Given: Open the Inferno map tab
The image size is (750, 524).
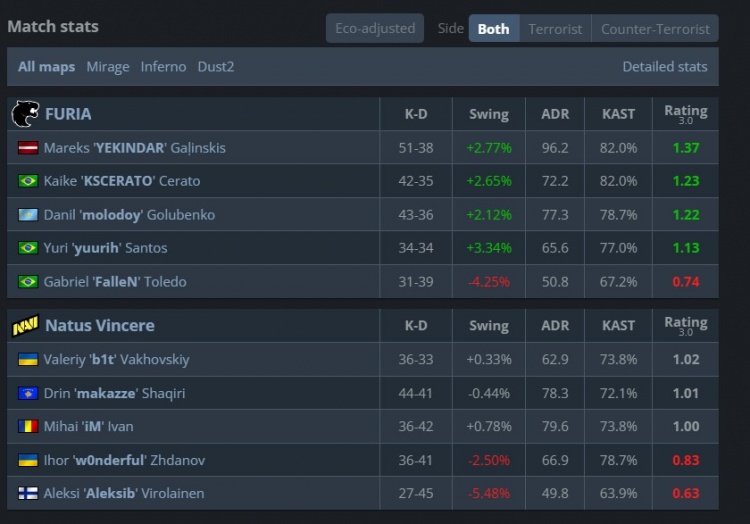Looking at the screenshot, I should tap(163, 67).
